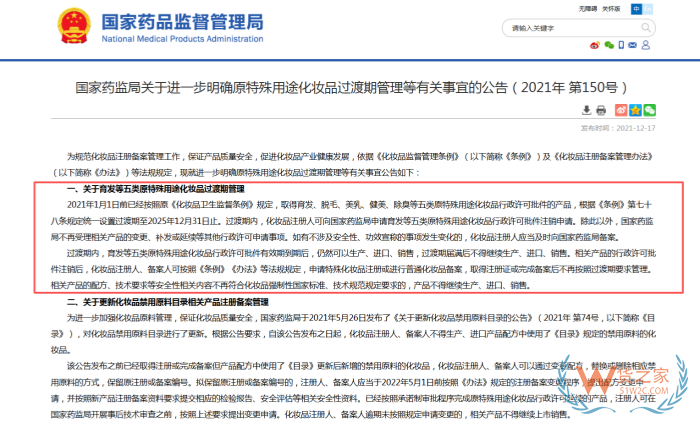This screenshot has height=427, width=700.
Task: Open 无障碍 accessibility mode link
Action: [588, 9]
